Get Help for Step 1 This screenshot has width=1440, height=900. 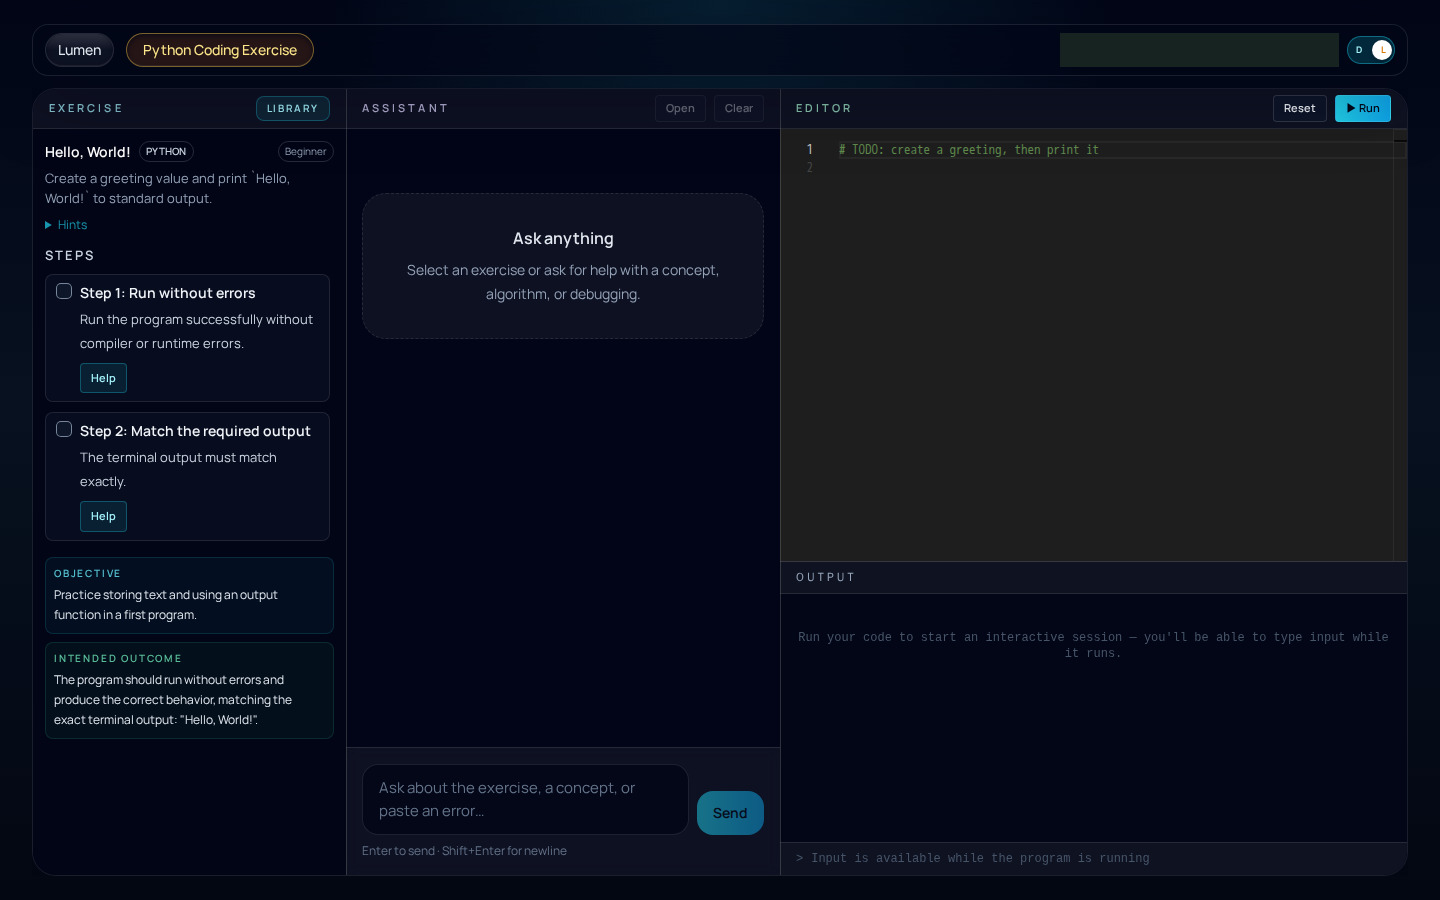click(103, 378)
